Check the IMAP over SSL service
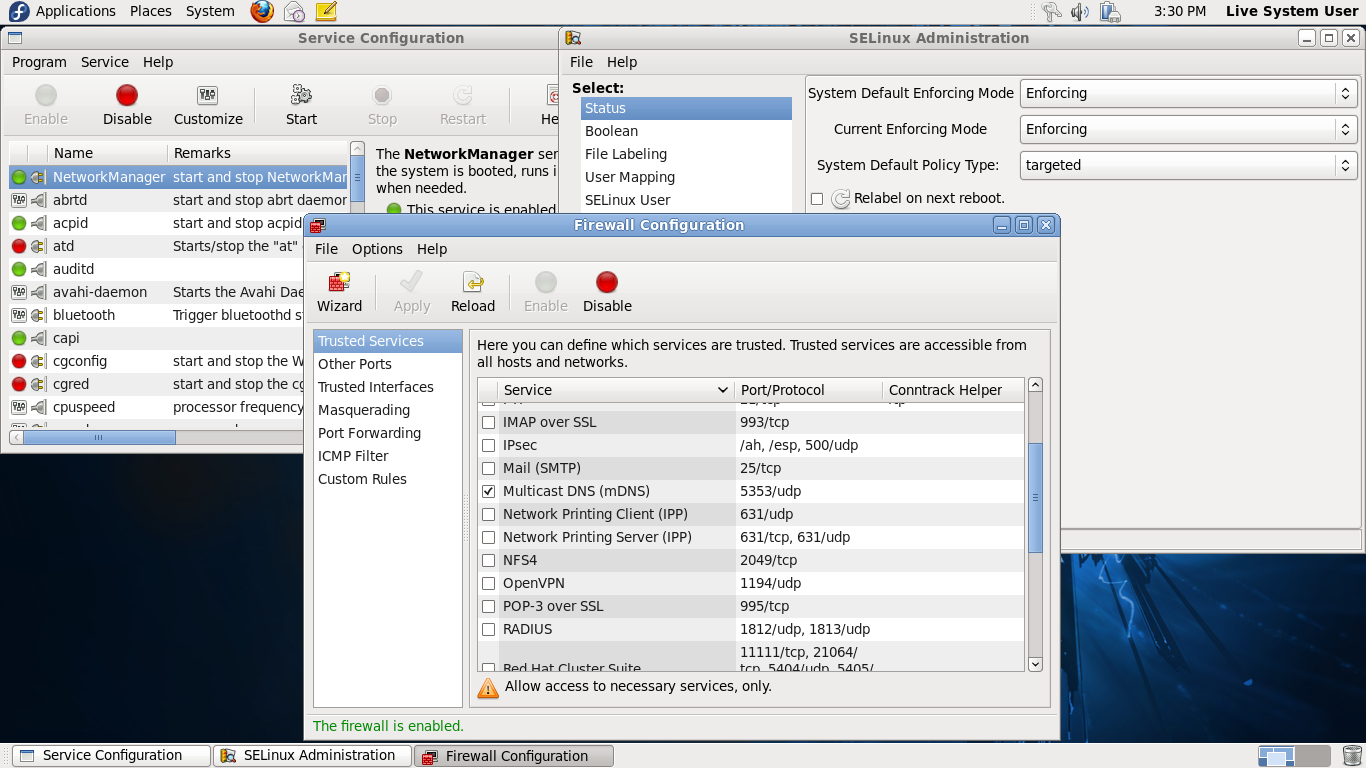1366x768 pixels. click(x=488, y=422)
